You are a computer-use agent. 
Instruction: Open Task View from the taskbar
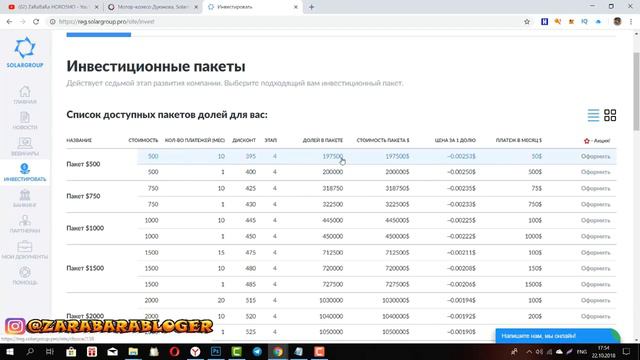[x=50, y=351]
